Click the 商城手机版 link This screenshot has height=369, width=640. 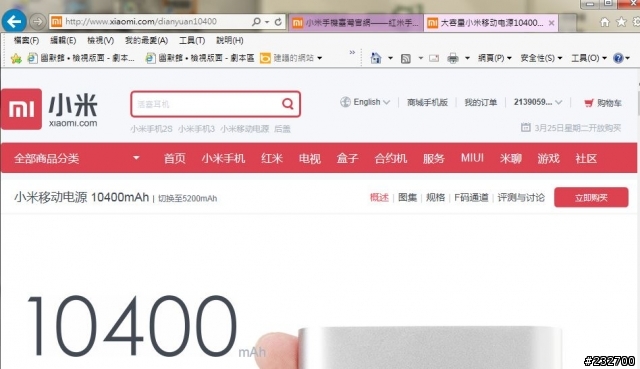tap(427, 102)
